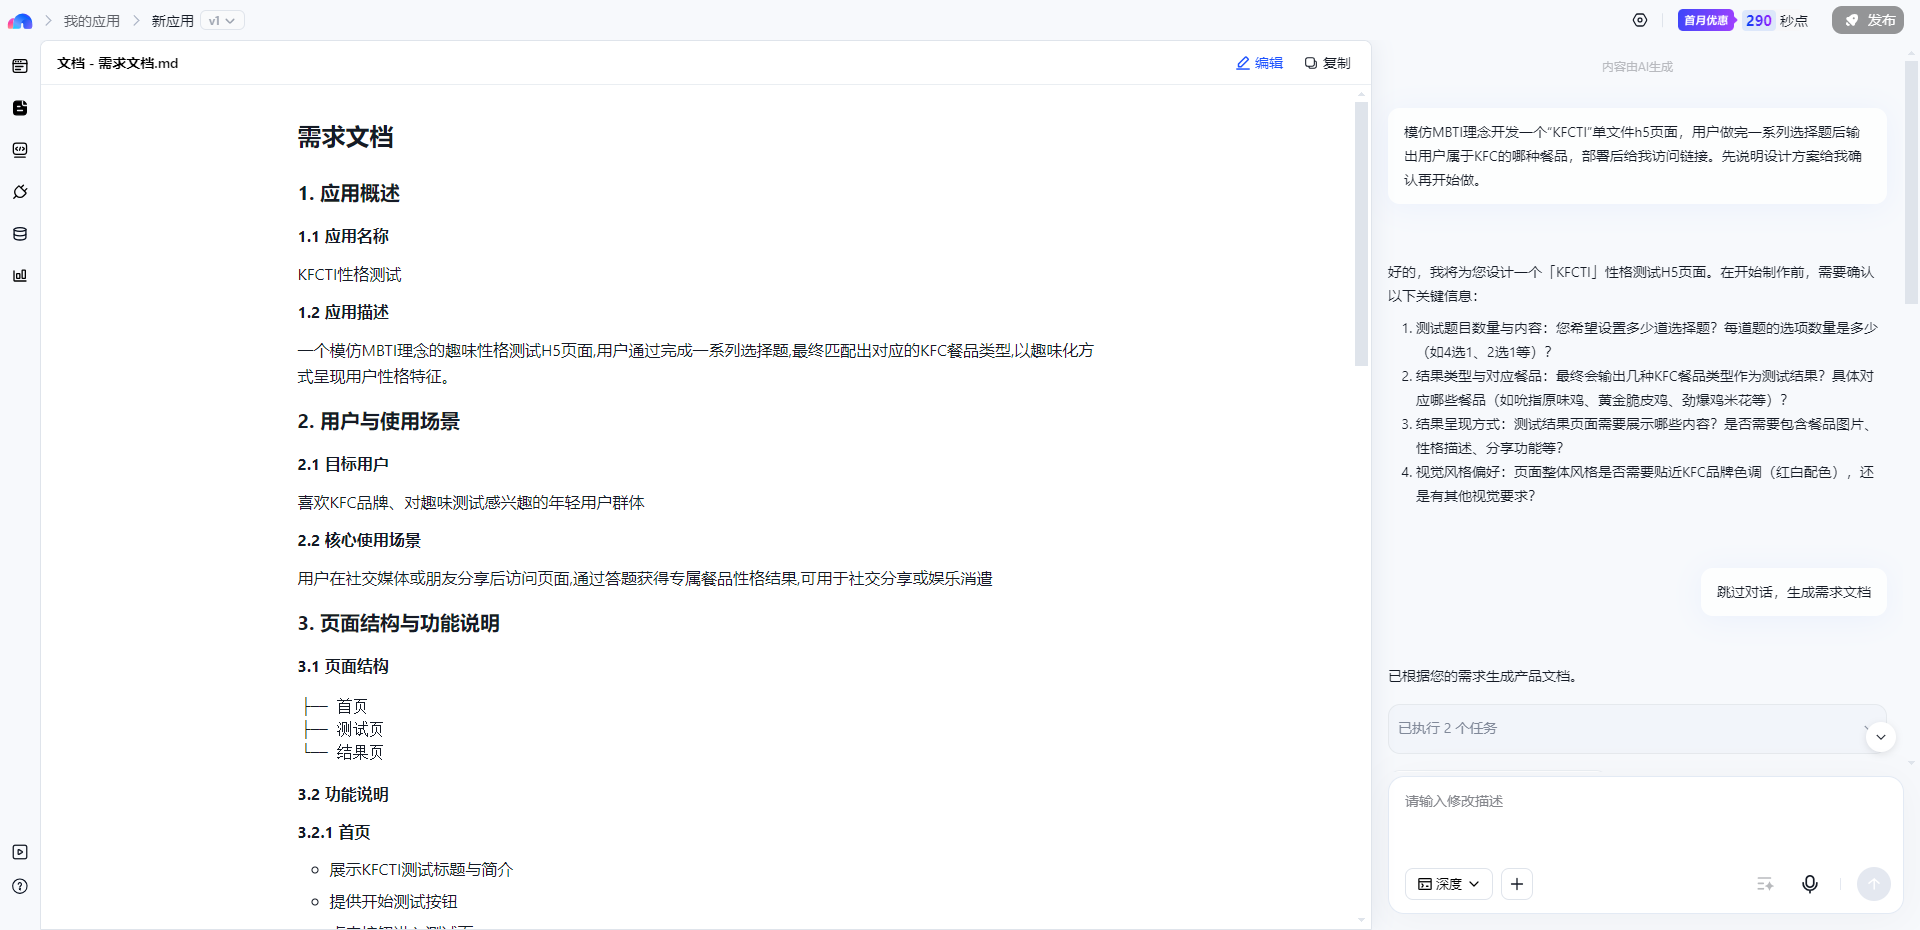
Task: Click the 发布 publish button
Action: coord(1868,20)
